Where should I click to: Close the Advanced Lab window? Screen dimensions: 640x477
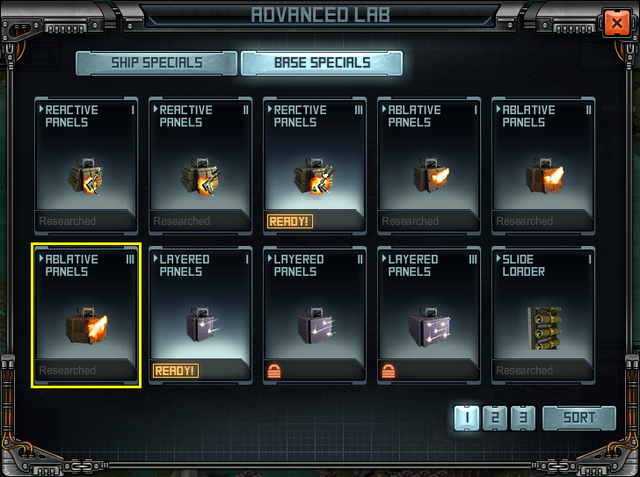click(617, 23)
